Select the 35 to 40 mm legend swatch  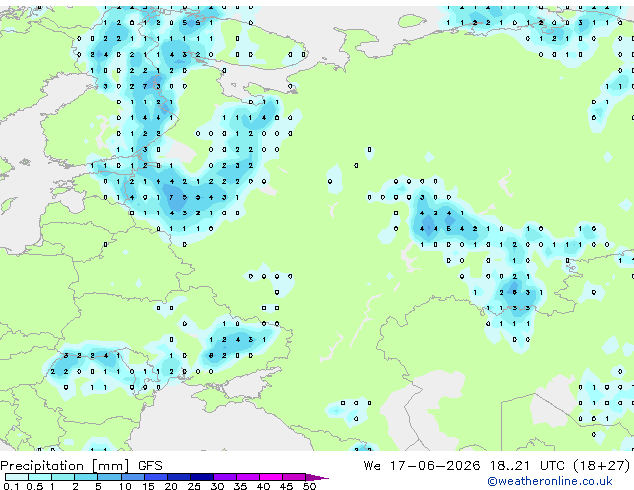[x=248, y=477]
